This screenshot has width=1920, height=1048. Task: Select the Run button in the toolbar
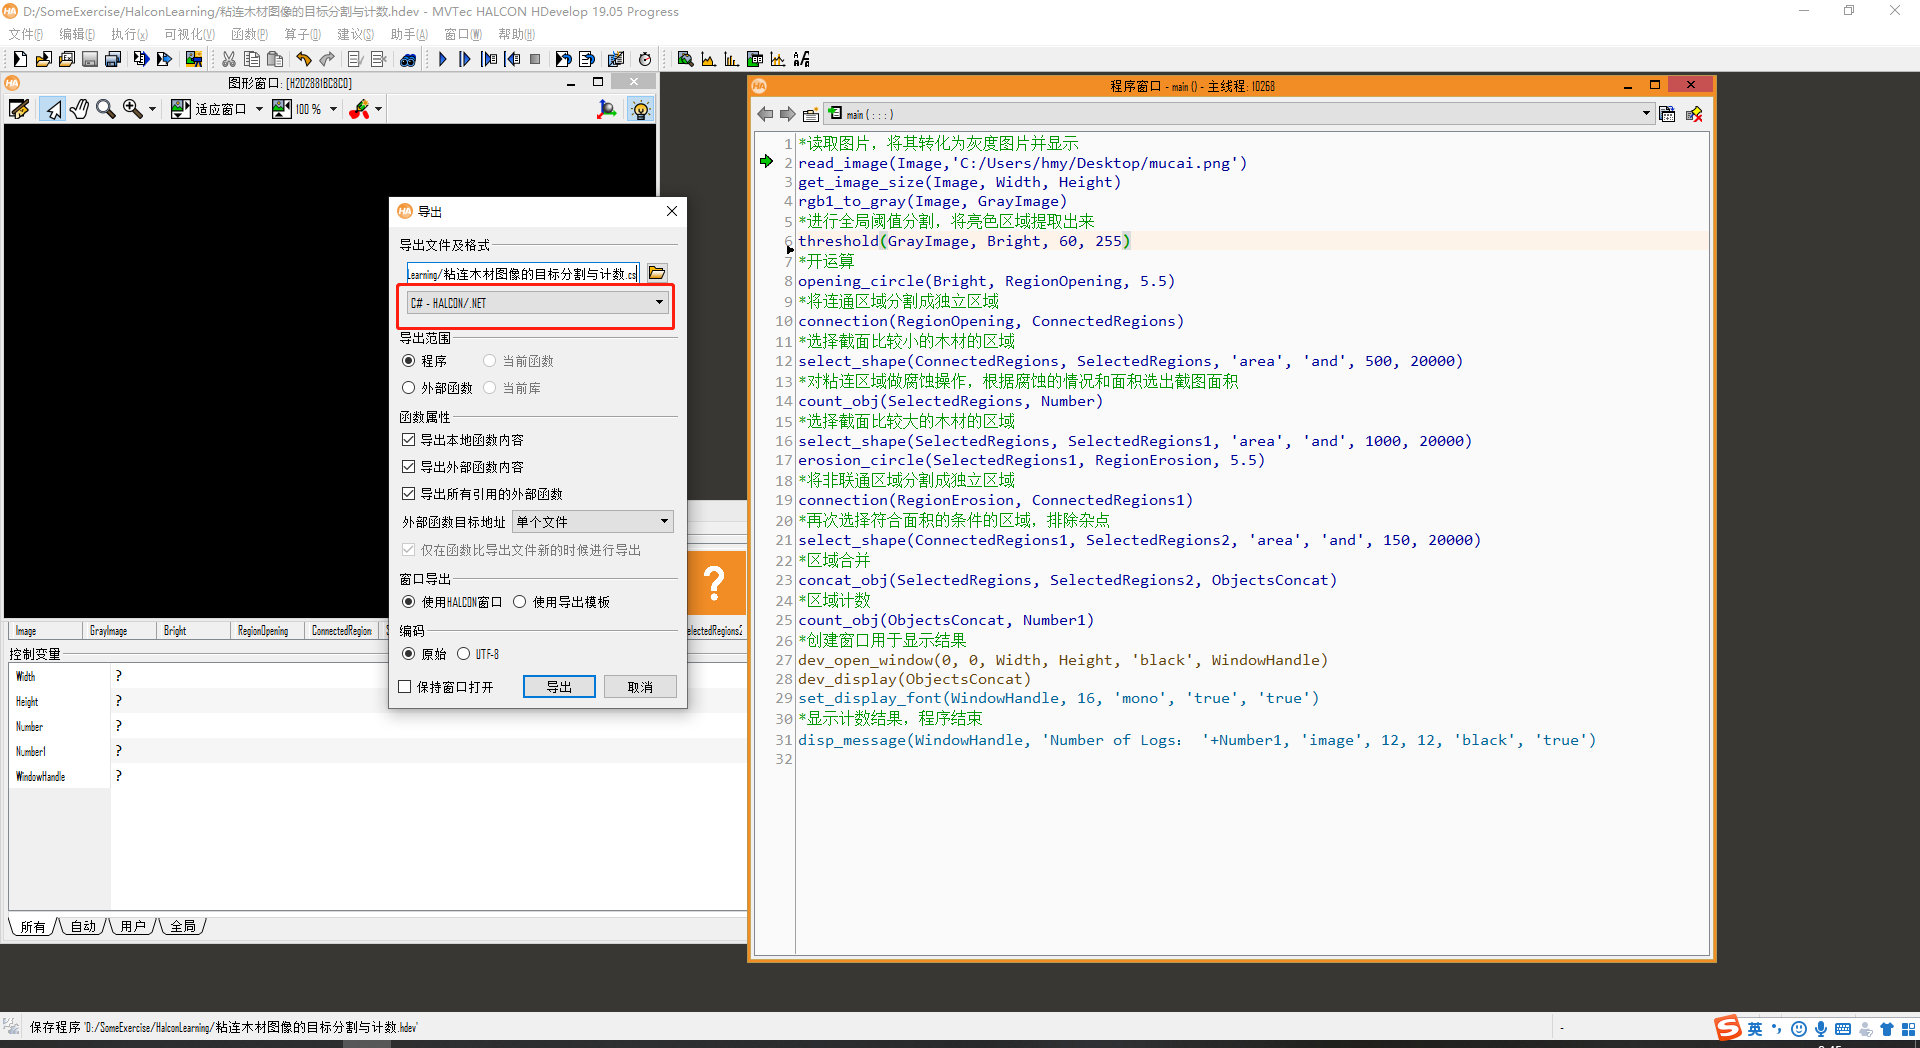pyautogui.click(x=442, y=58)
